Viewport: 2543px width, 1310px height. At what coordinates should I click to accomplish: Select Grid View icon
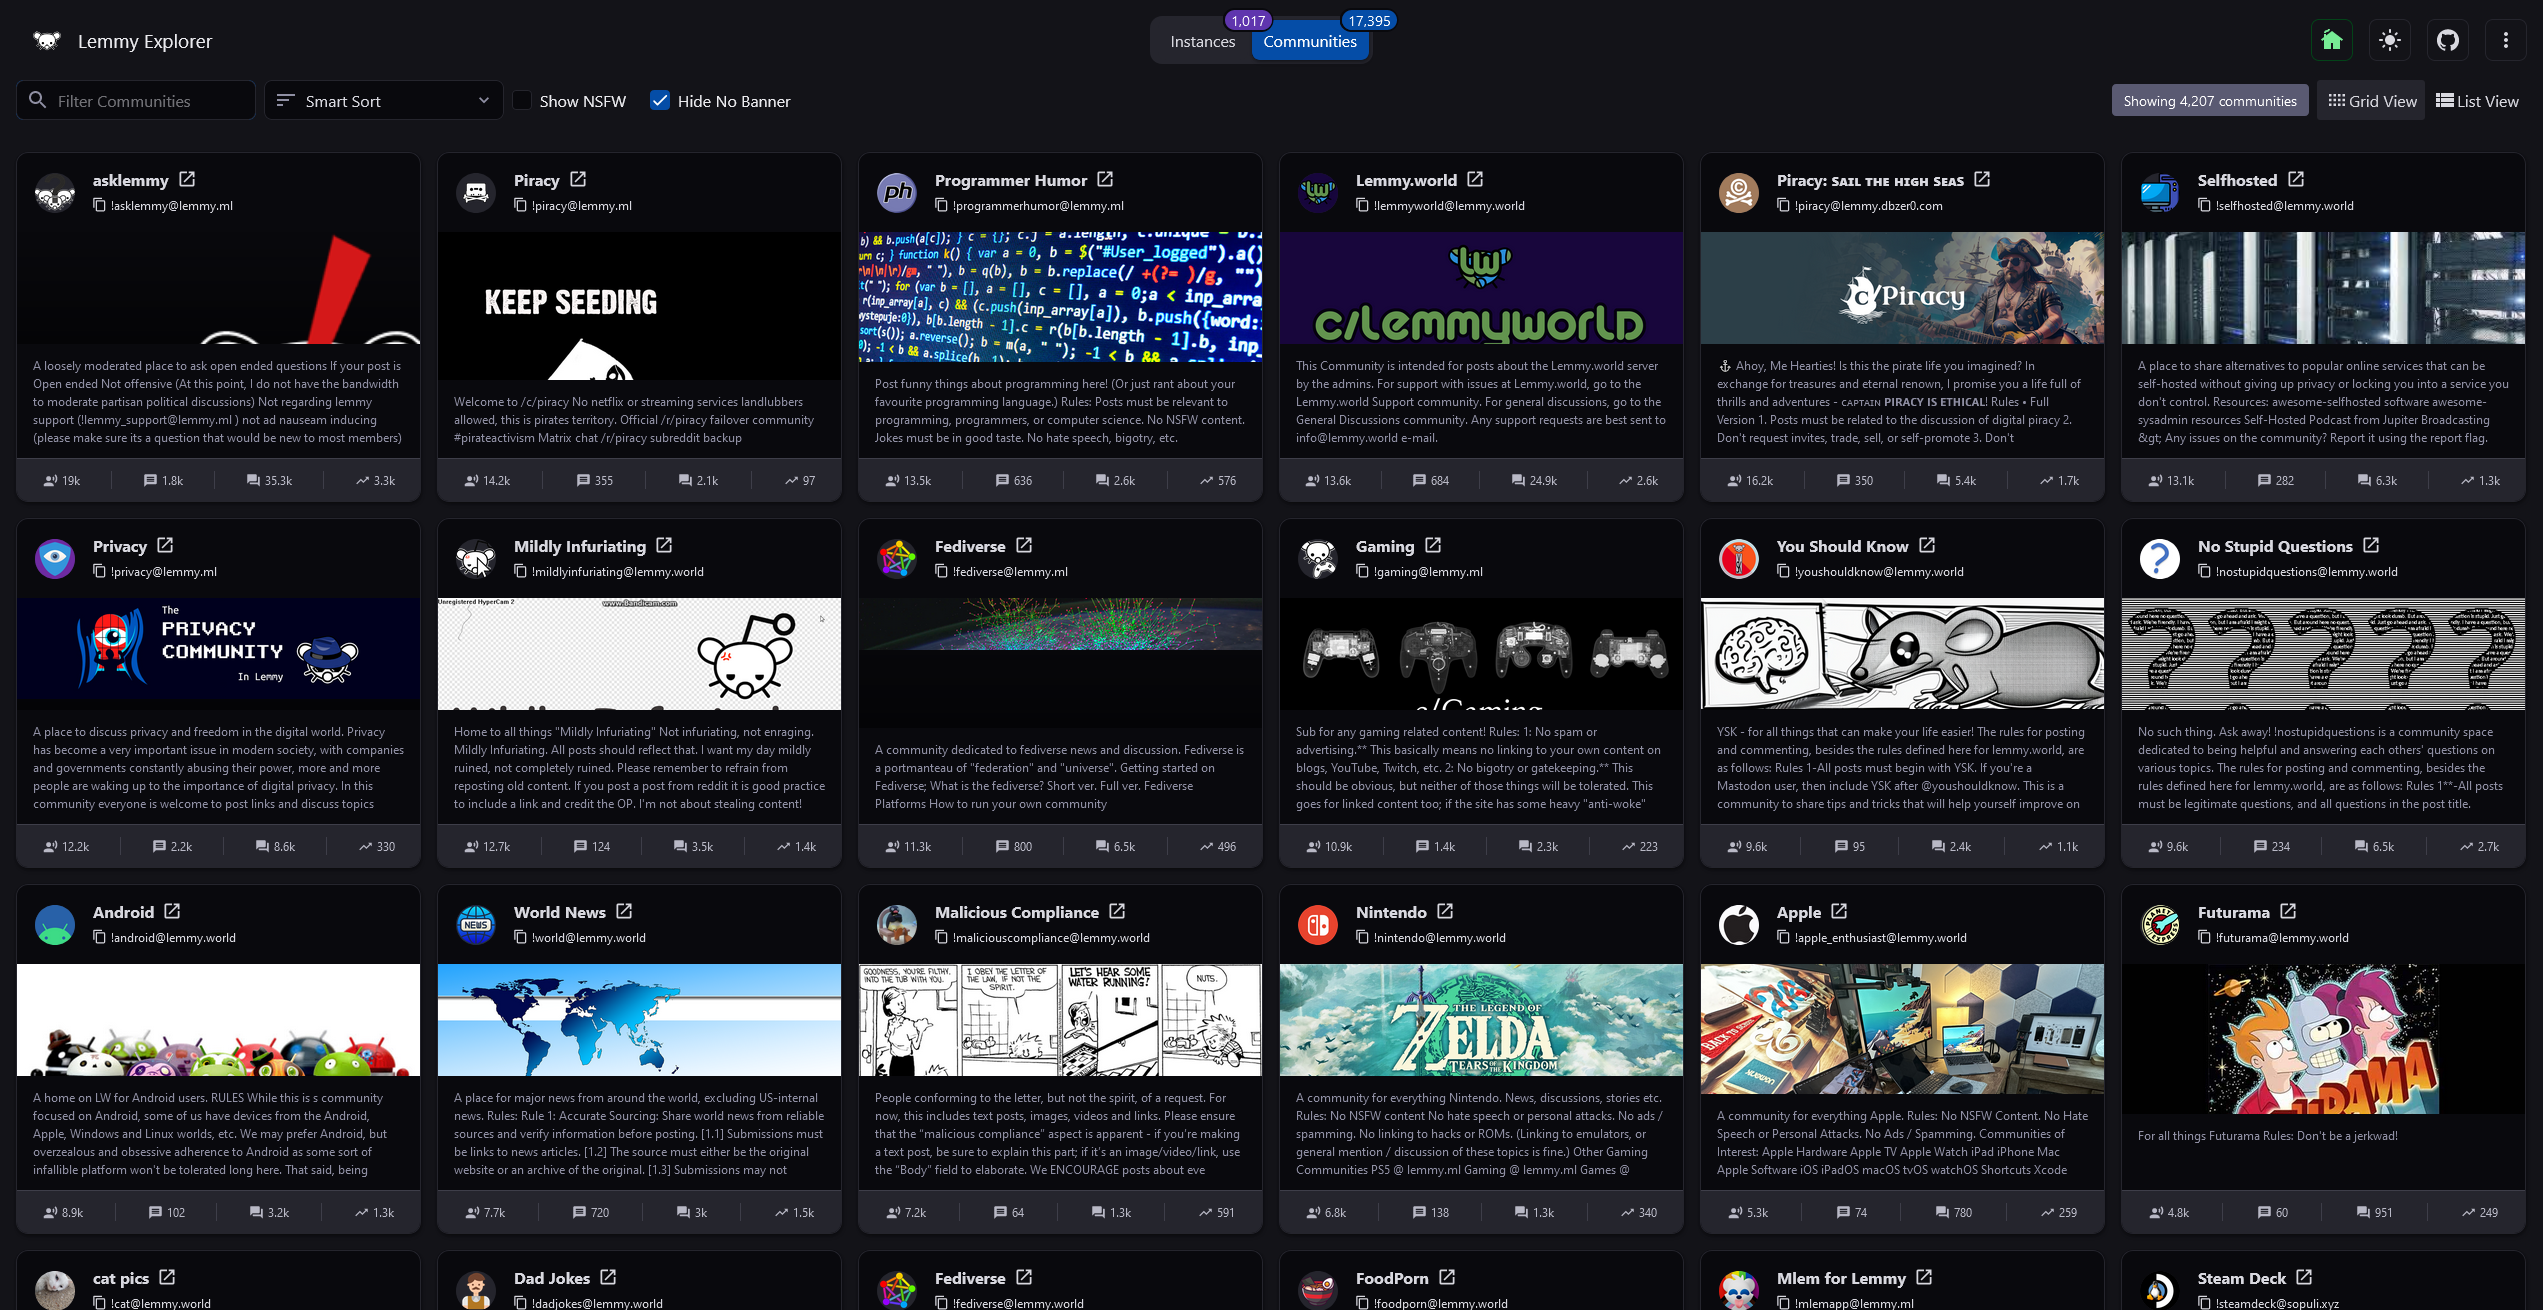click(2336, 100)
